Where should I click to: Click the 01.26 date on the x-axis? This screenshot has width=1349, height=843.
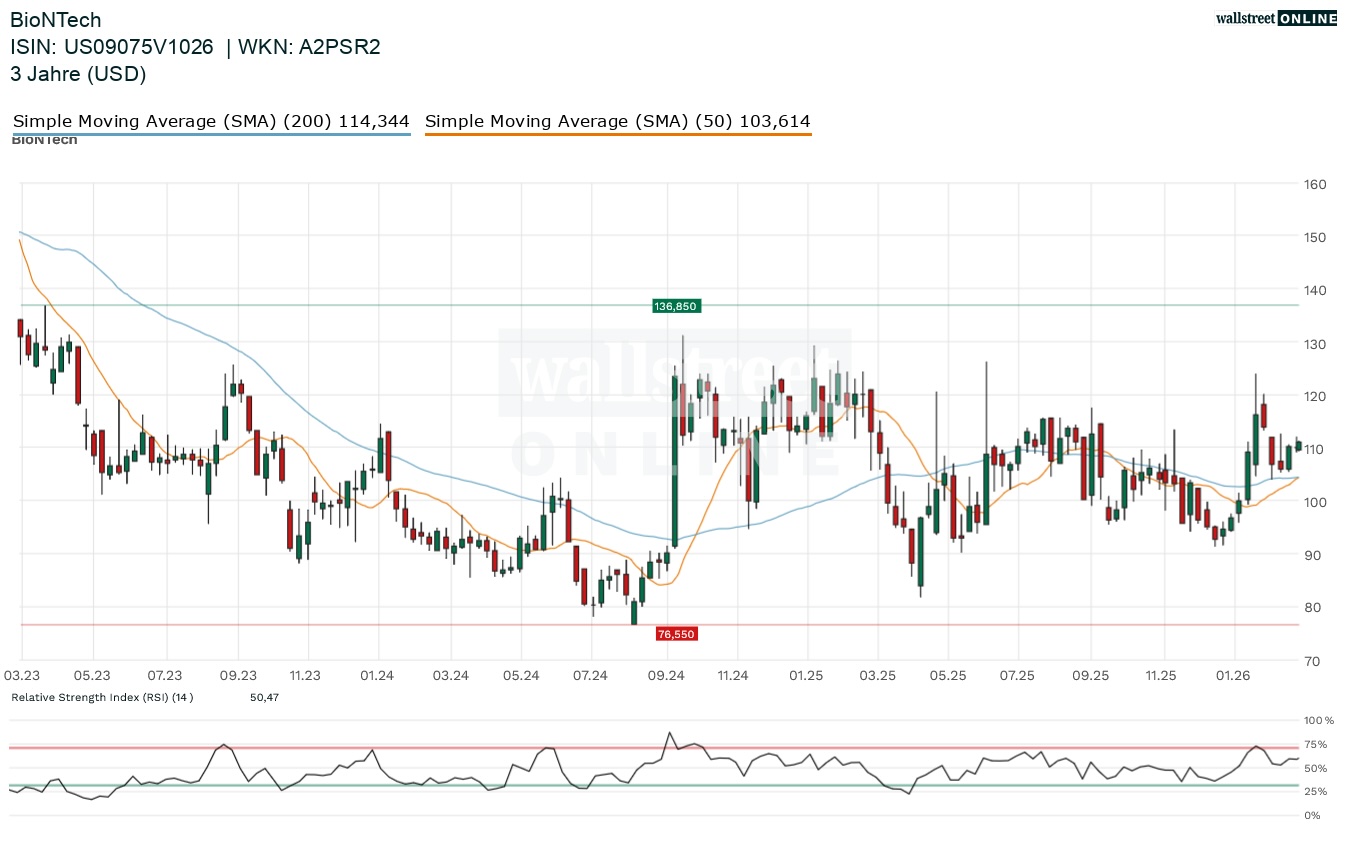(1233, 676)
